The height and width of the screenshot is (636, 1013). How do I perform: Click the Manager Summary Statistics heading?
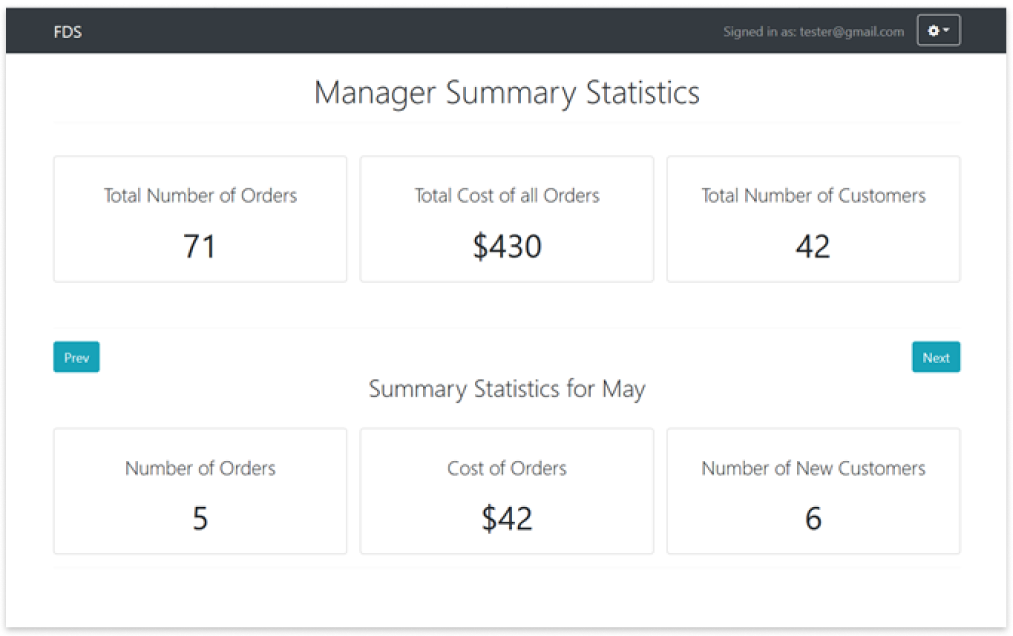pyautogui.click(x=507, y=93)
